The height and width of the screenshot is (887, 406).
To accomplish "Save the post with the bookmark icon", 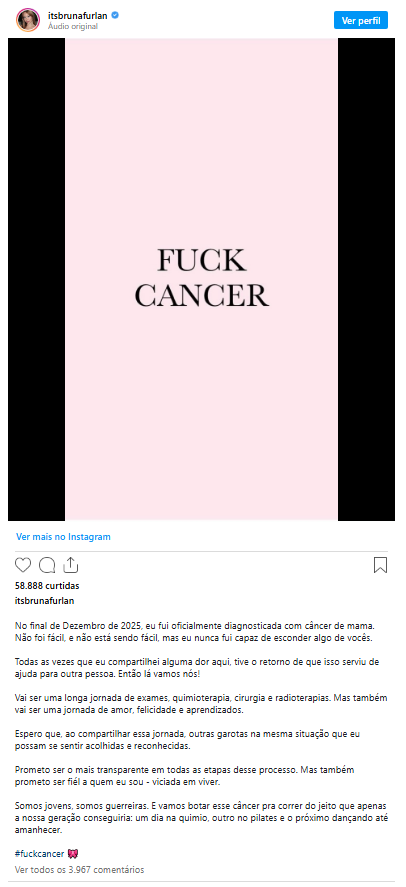I will click(x=381, y=565).
